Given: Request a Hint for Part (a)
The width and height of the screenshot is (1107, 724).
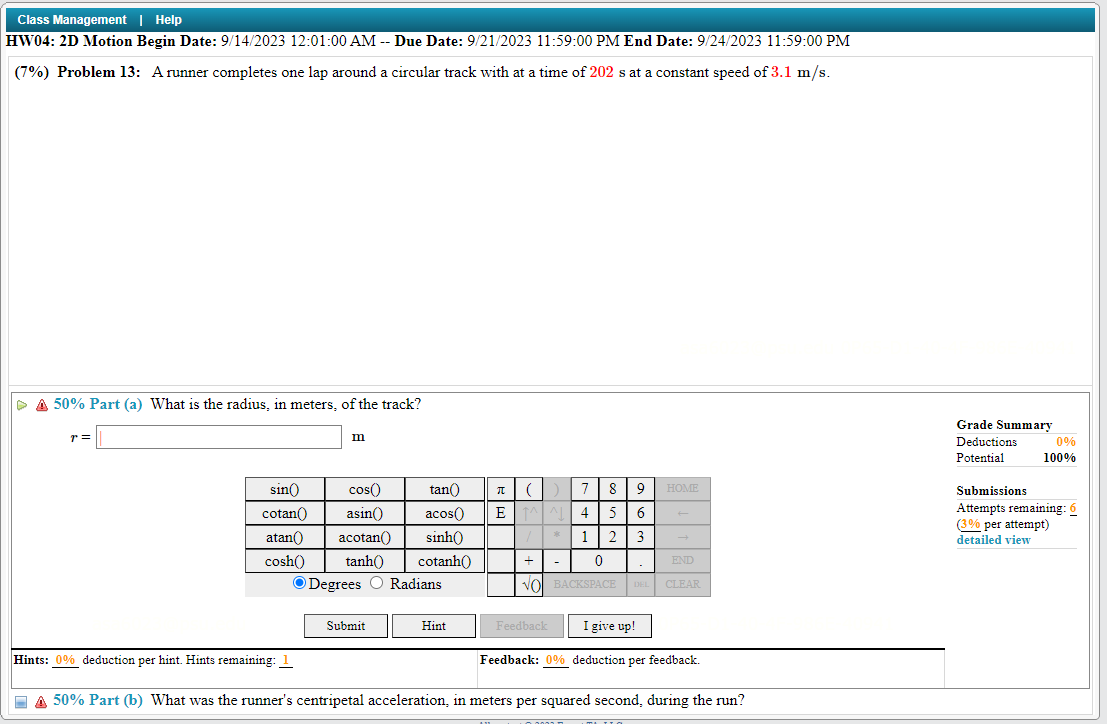Looking at the screenshot, I should [433, 625].
